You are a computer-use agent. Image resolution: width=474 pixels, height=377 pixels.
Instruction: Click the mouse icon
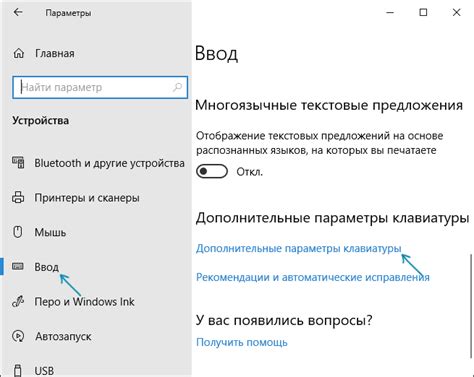(18, 232)
